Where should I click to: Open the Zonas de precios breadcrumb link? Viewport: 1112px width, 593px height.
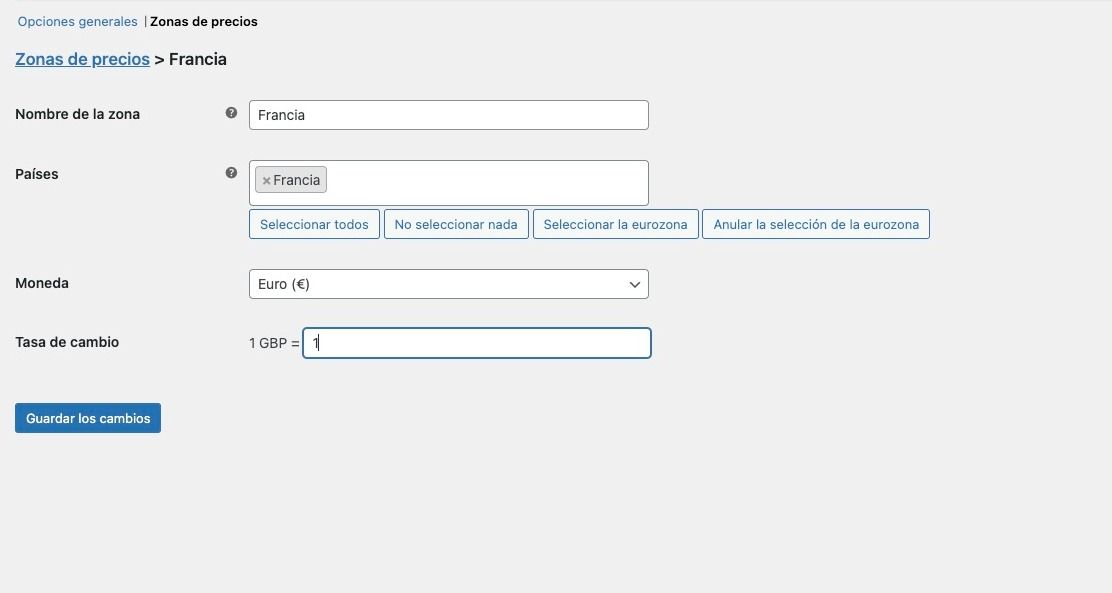82,59
